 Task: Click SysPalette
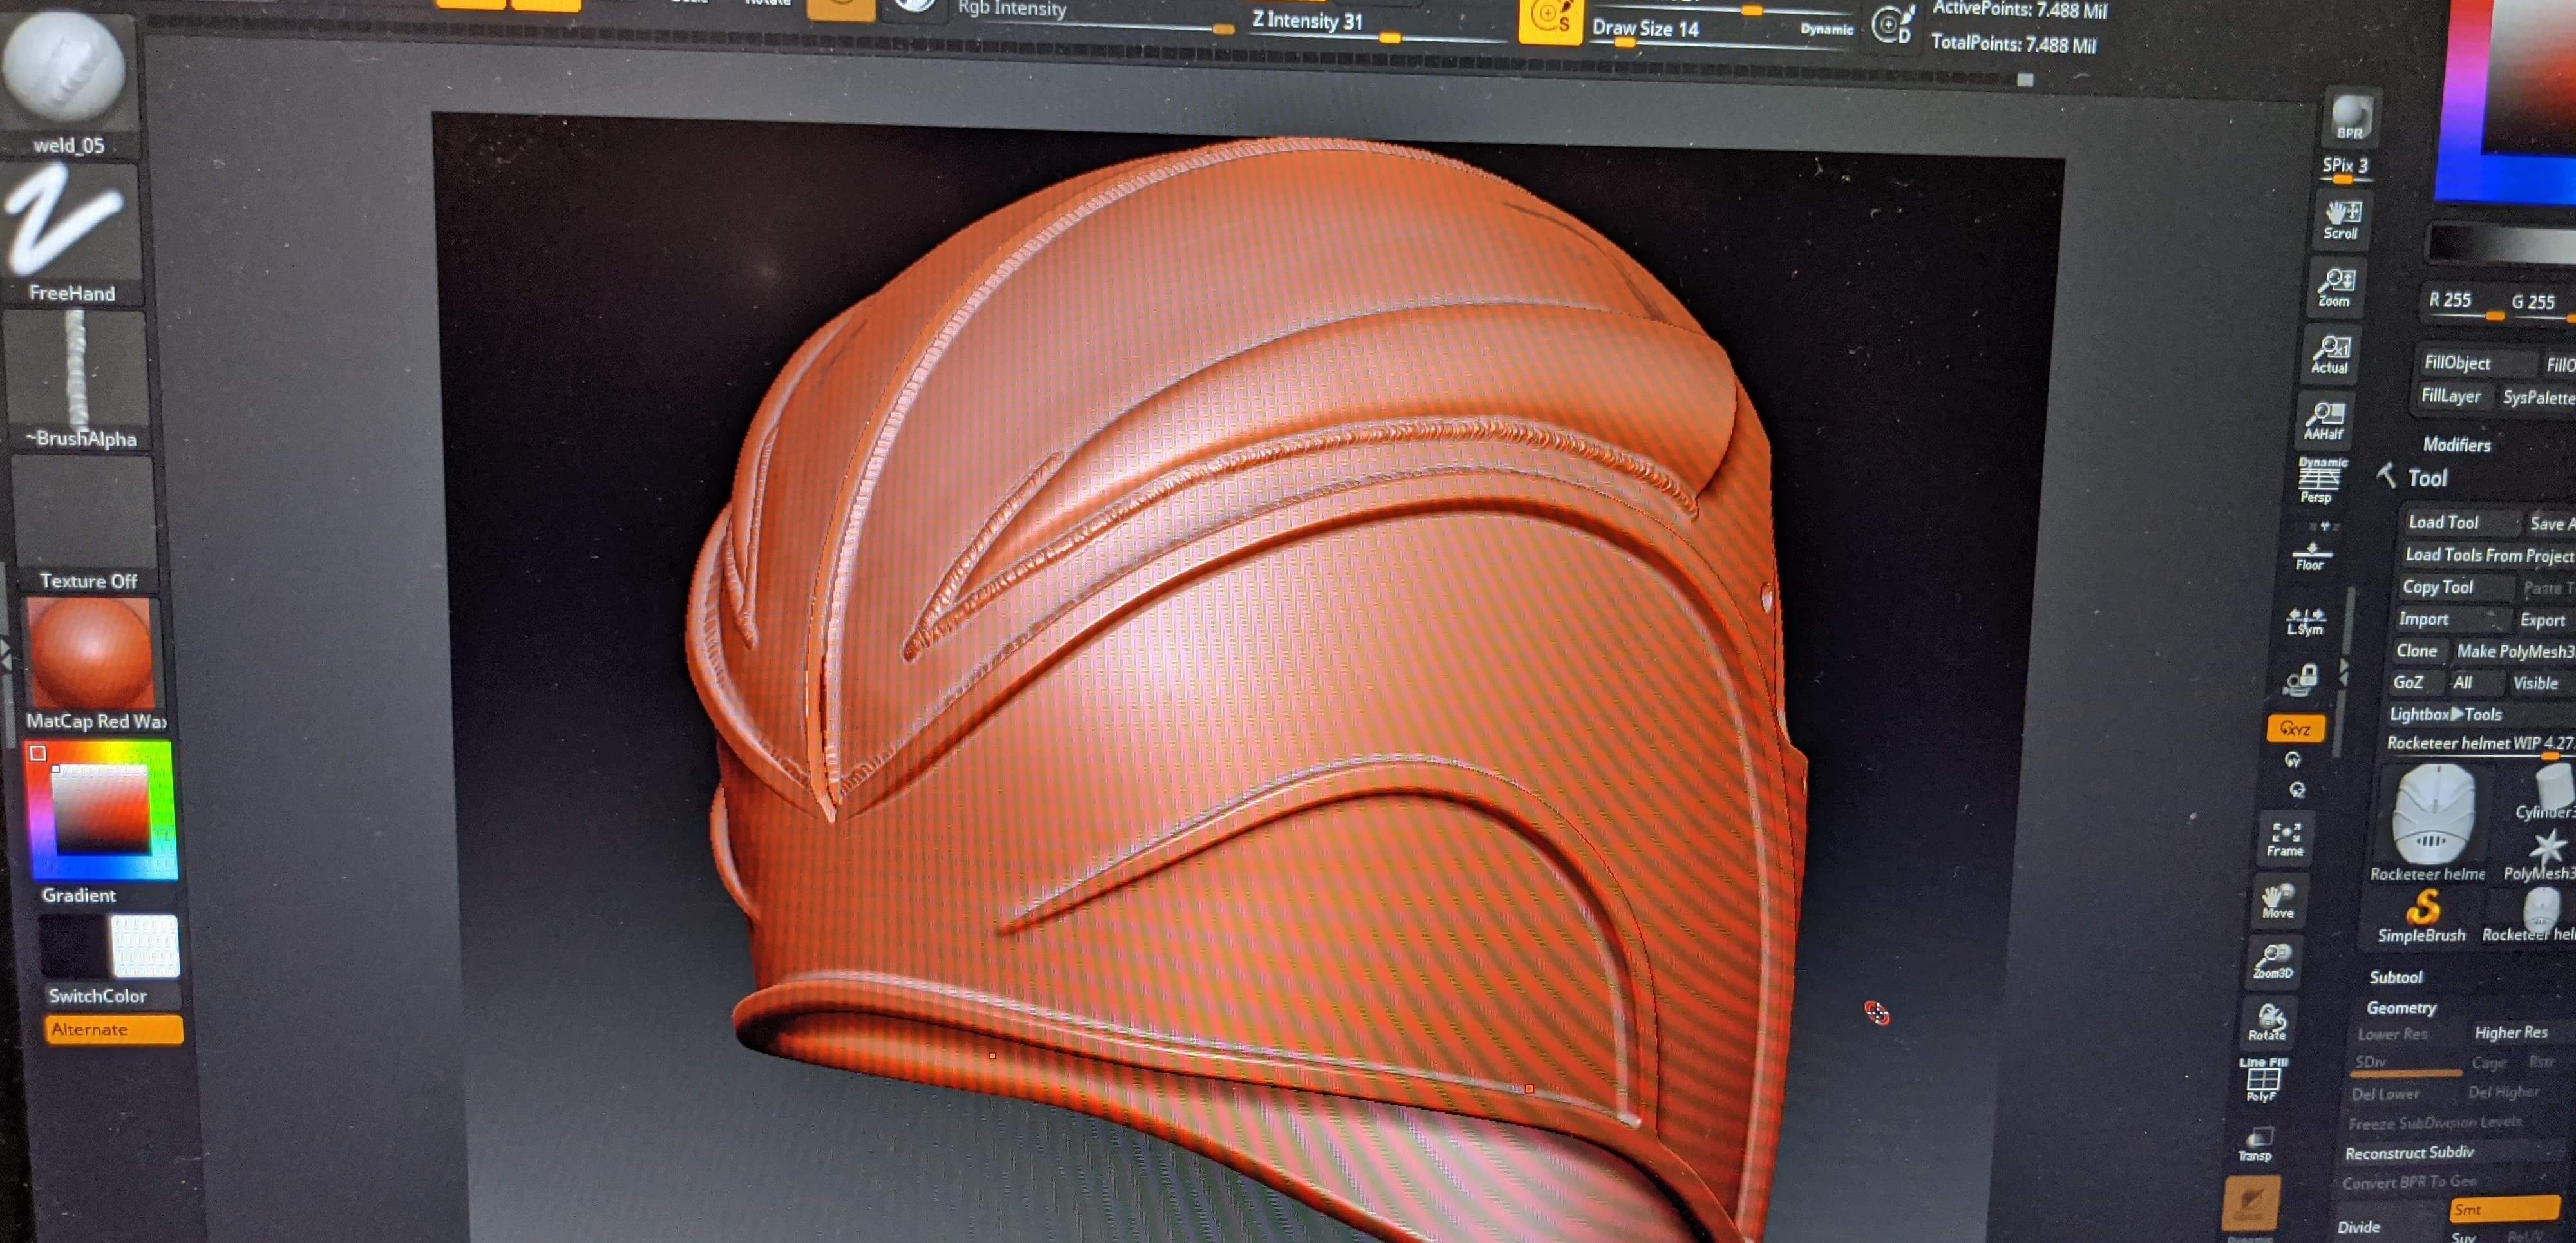[2538, 397]
